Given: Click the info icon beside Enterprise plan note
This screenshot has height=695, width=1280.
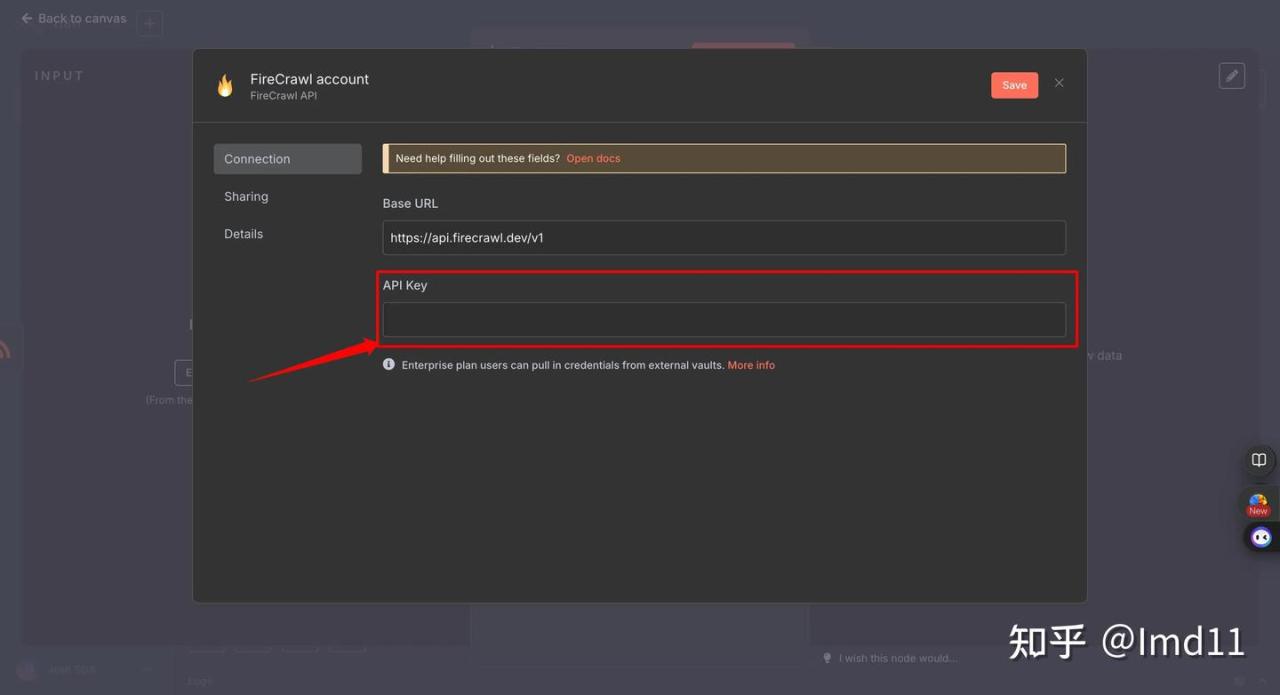Looking at the screenshot, I should tap(389, 365).
